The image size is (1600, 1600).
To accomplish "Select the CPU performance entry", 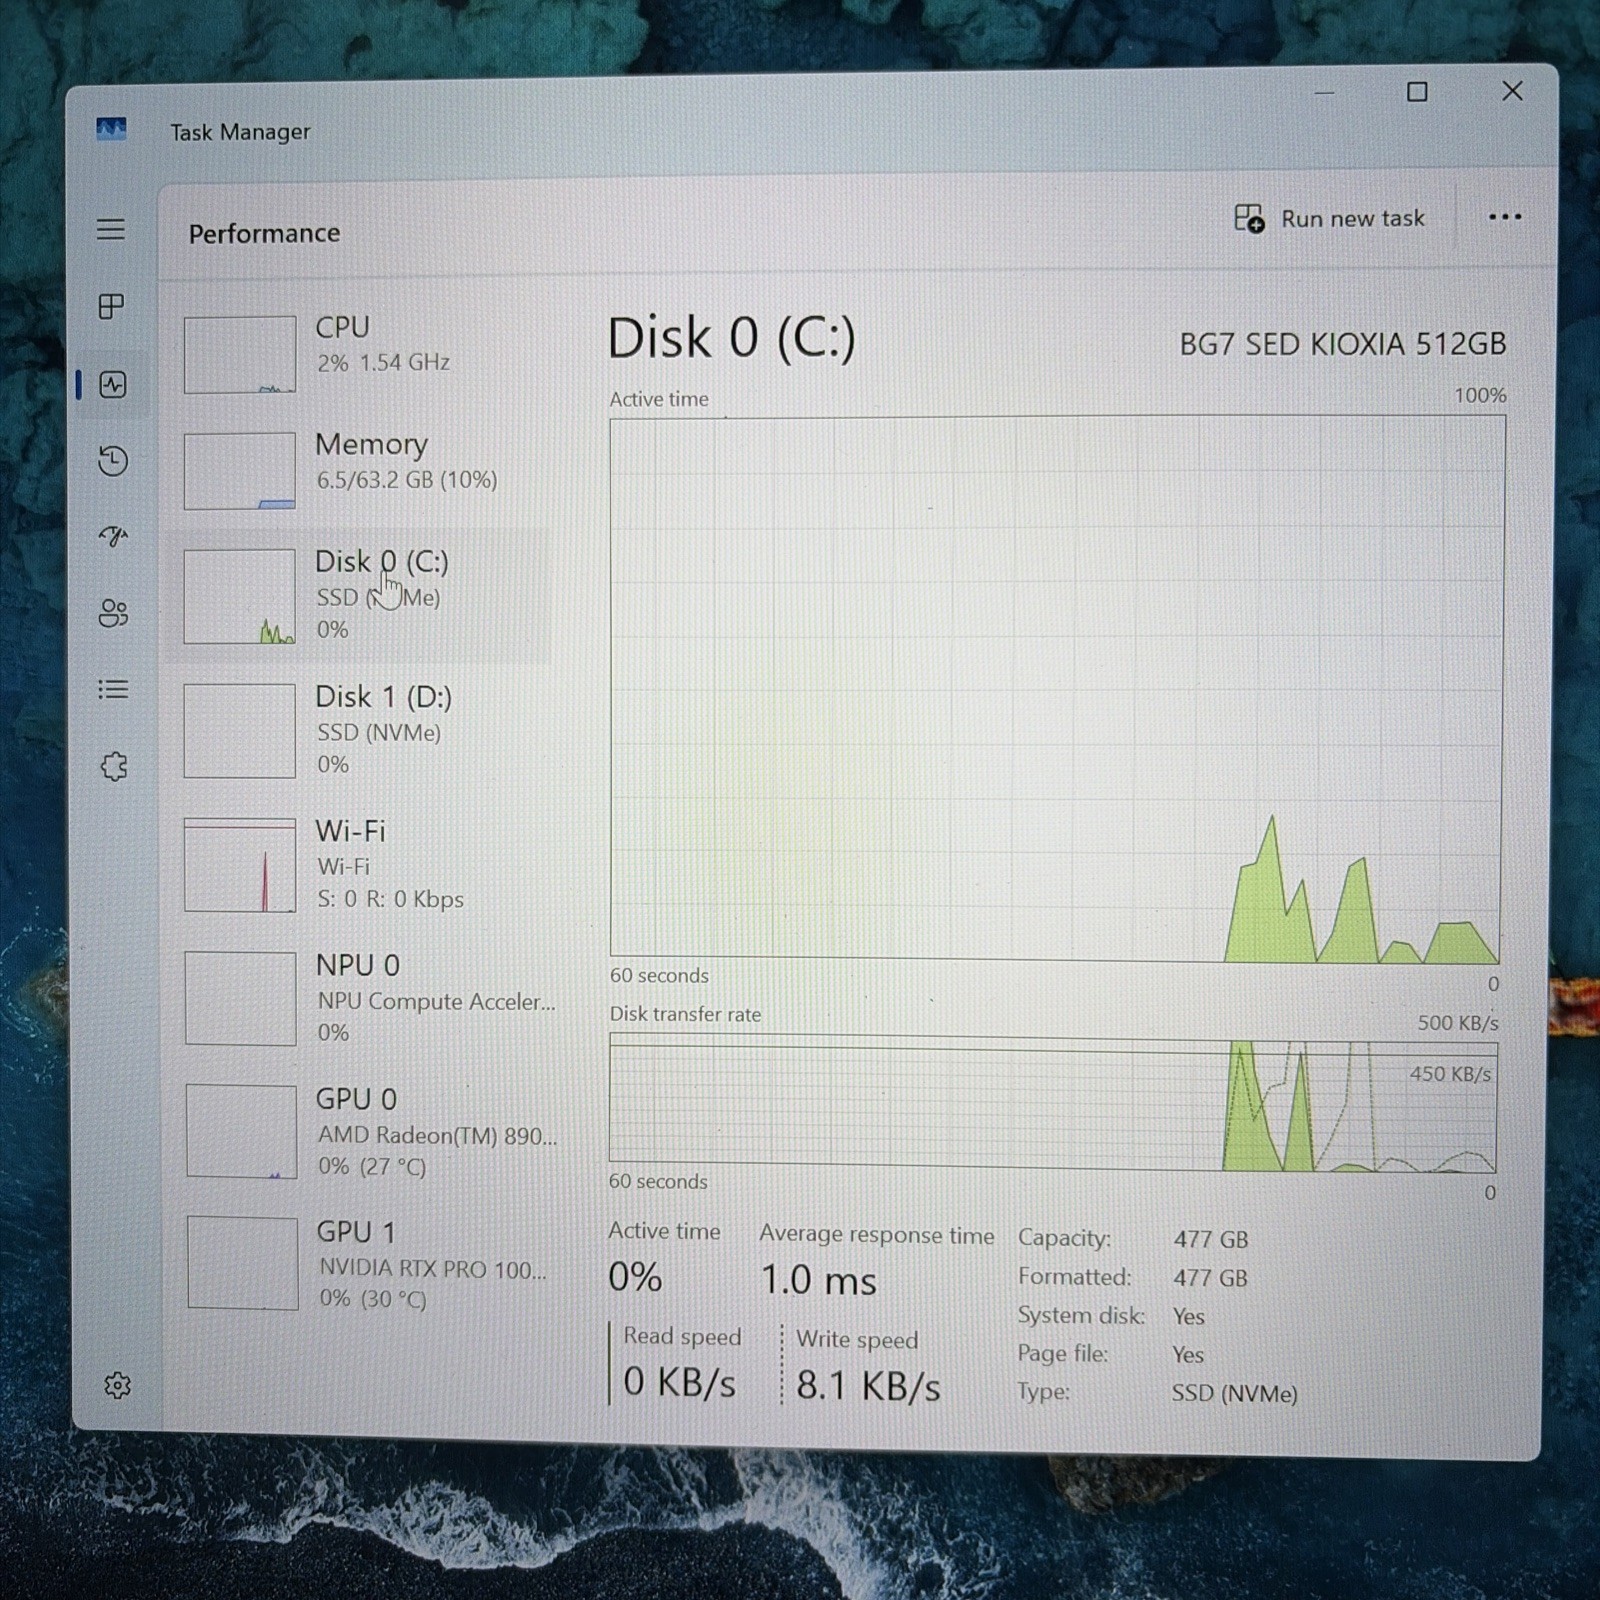I will pos(360,353).
